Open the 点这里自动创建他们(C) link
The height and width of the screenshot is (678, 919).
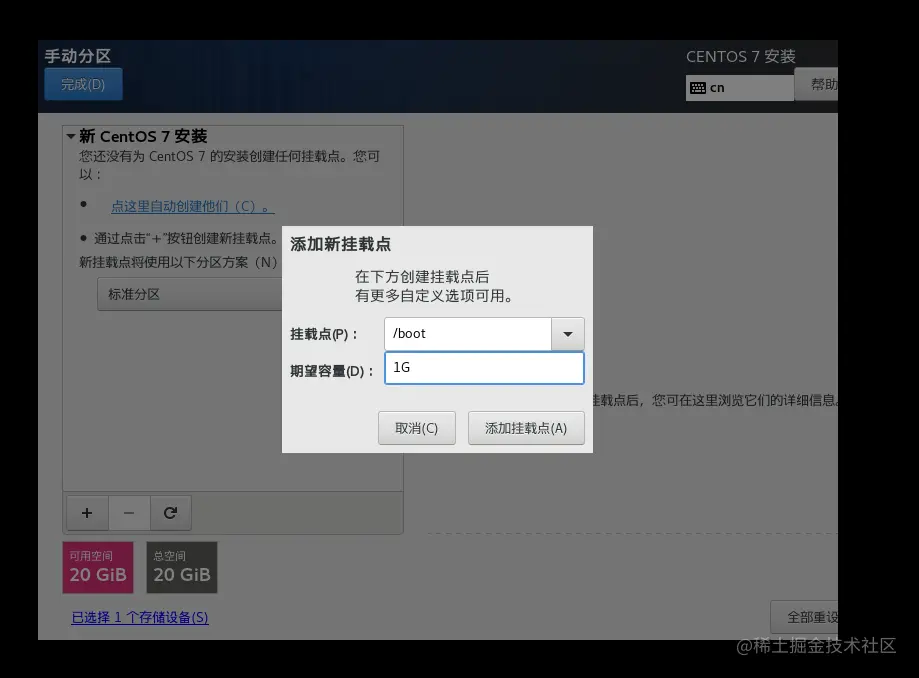coord(192,206)
